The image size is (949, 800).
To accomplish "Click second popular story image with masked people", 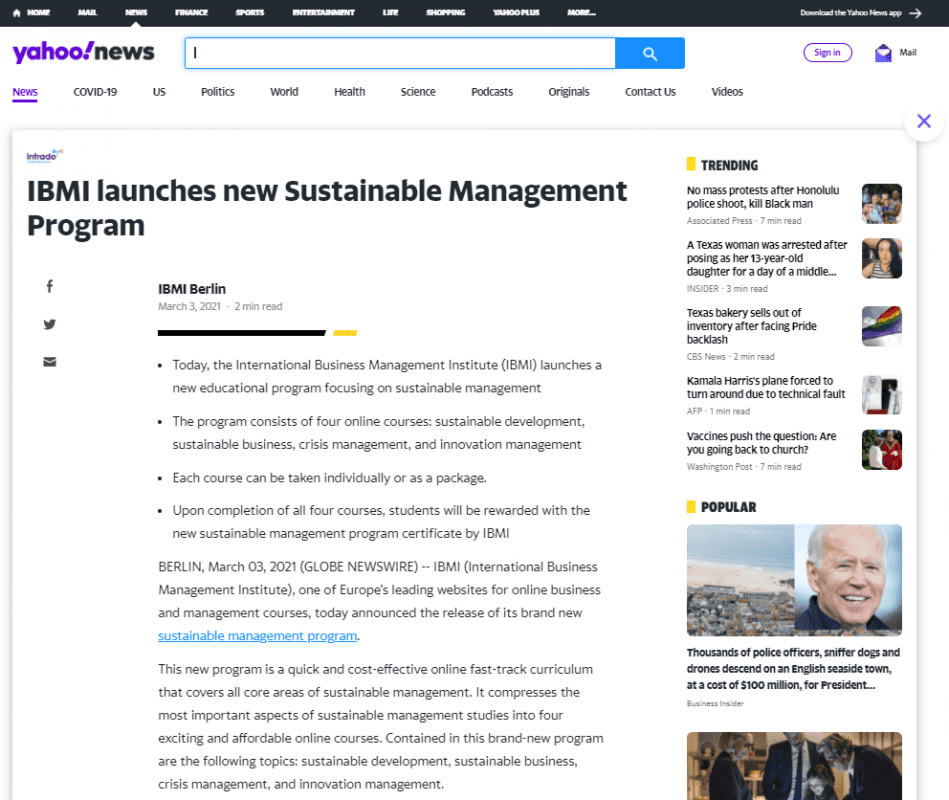I will point(794,766).
